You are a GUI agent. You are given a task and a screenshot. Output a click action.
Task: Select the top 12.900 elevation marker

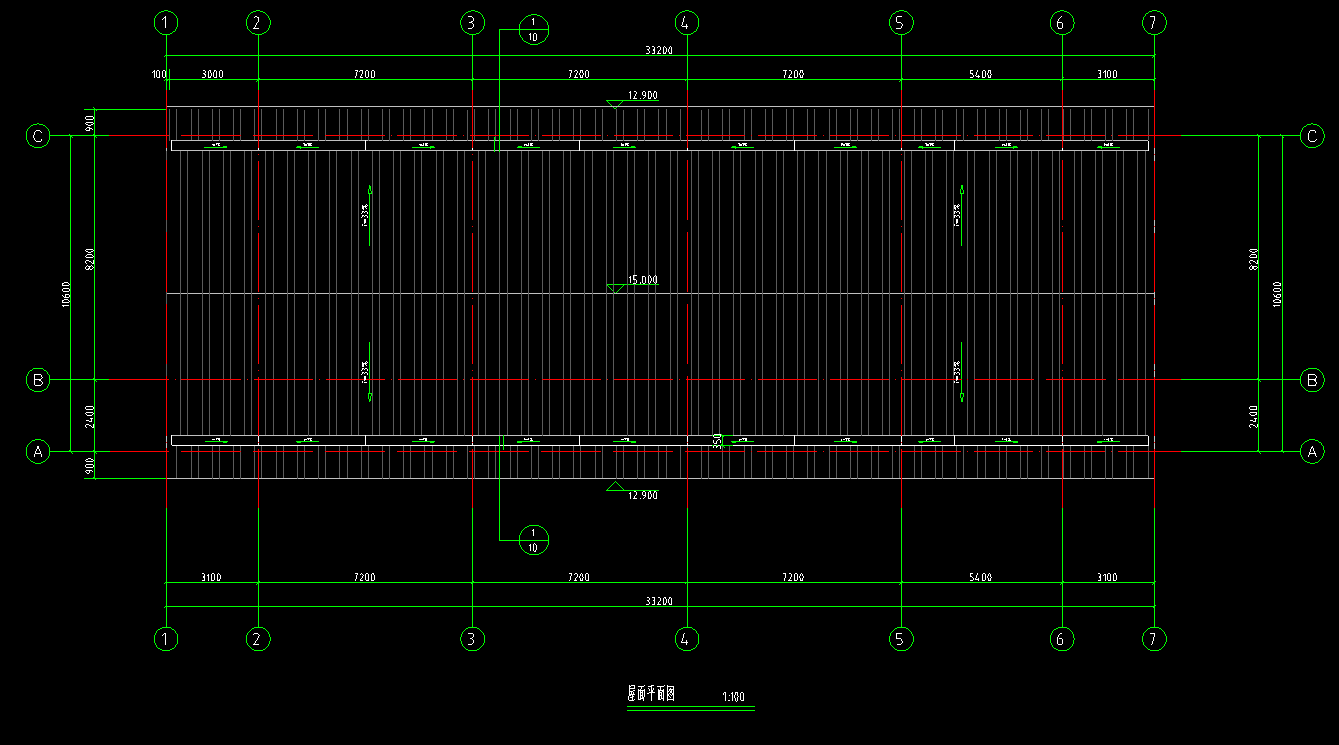coord(641,96)
